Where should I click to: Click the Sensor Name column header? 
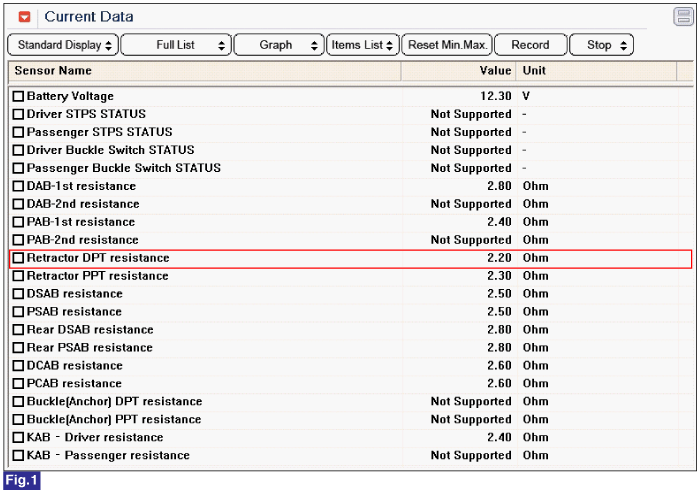(x=204, y=71)
